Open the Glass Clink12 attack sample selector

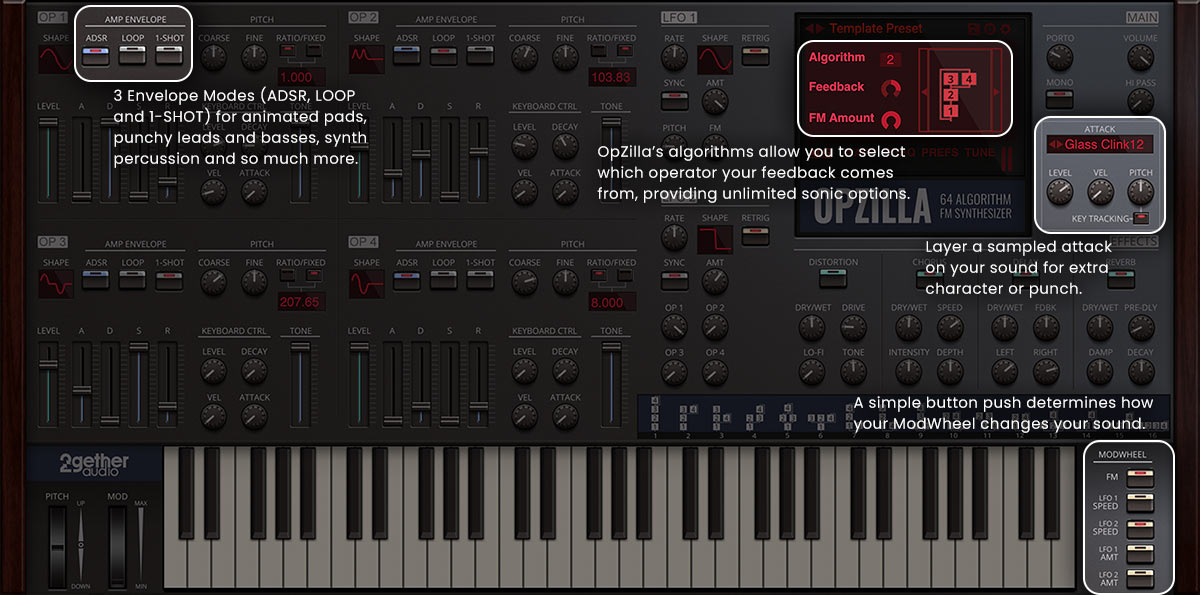[x=1101, y=146]
